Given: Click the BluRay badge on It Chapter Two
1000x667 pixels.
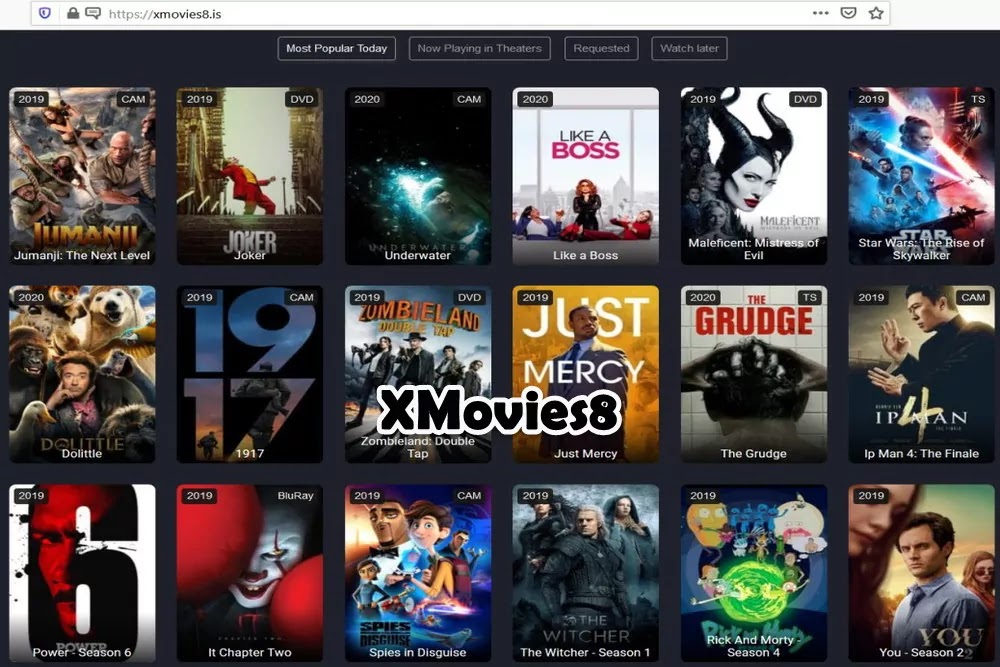Looking at the screenshot, I should [295, 495].
